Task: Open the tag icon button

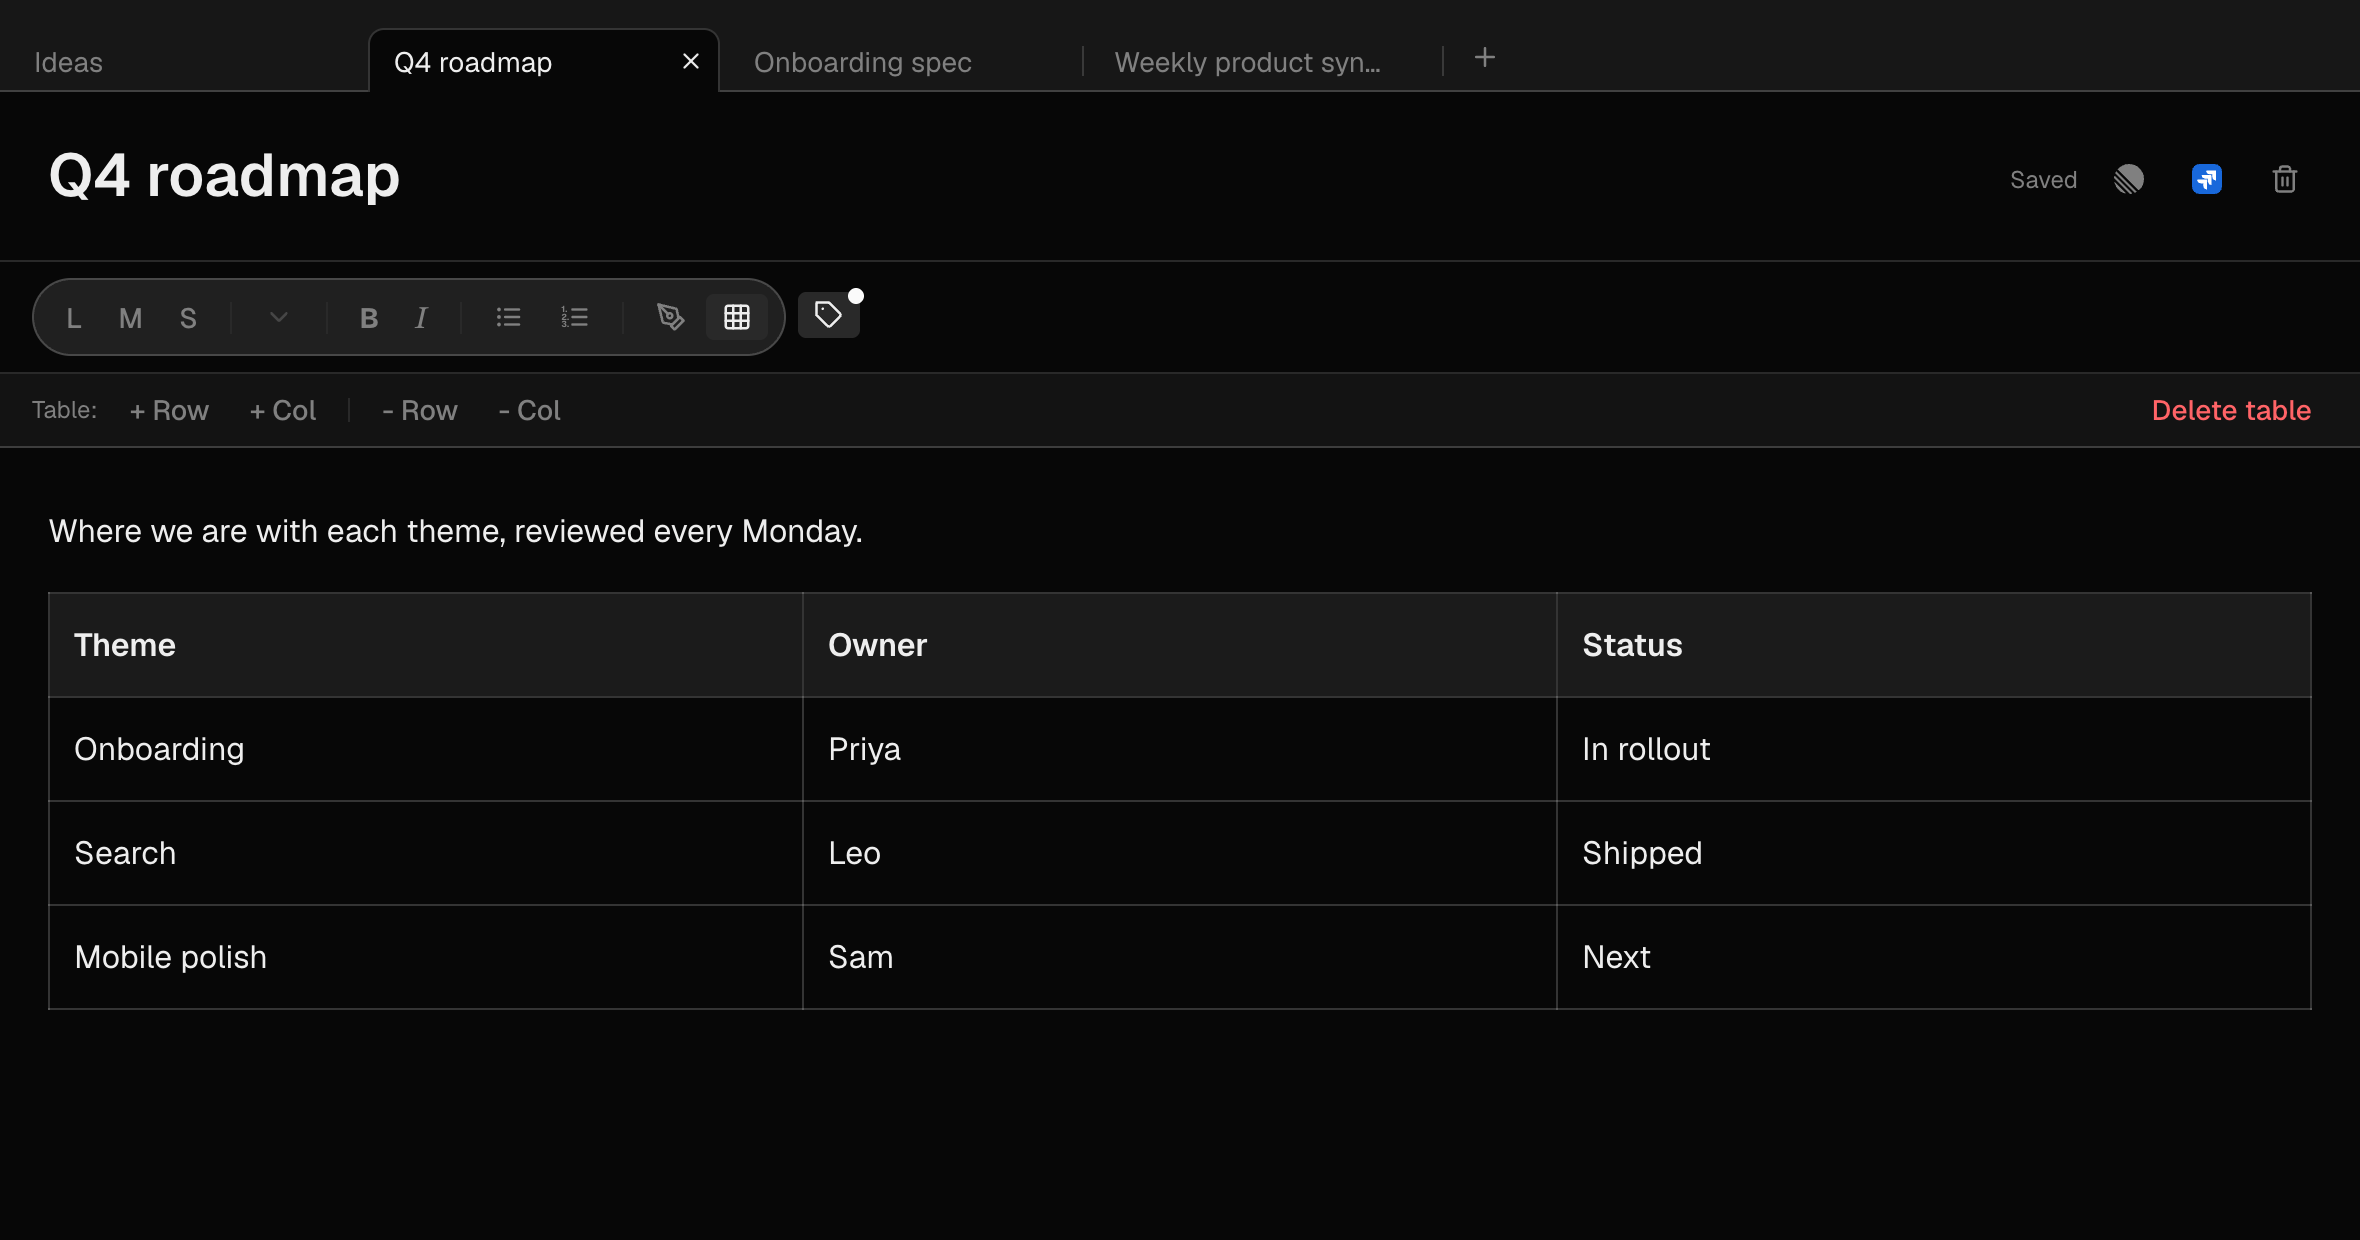Action: (829, 315)
